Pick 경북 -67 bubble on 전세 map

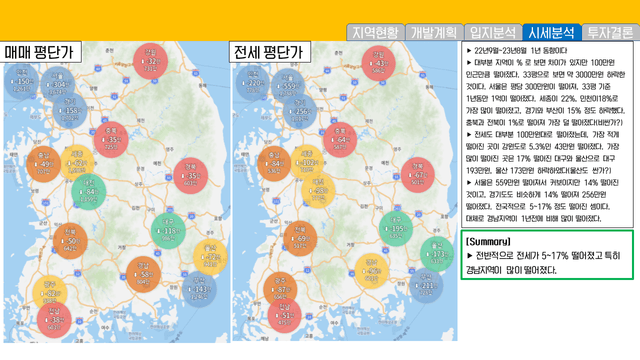tap(418, 175)
